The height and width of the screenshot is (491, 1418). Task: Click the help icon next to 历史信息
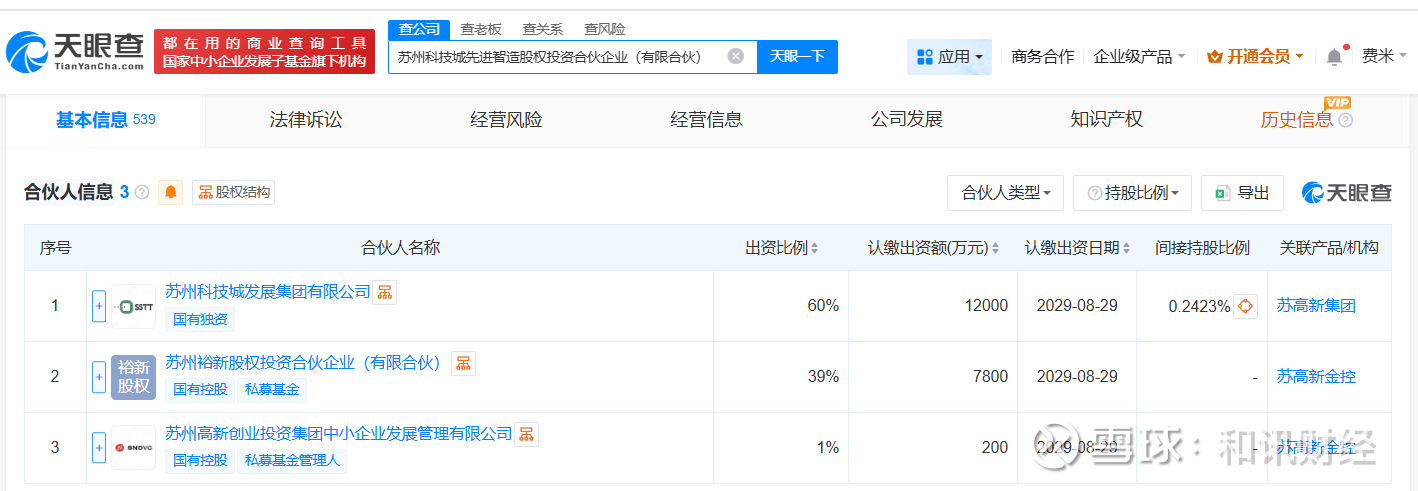click(x=1345, y=121)
